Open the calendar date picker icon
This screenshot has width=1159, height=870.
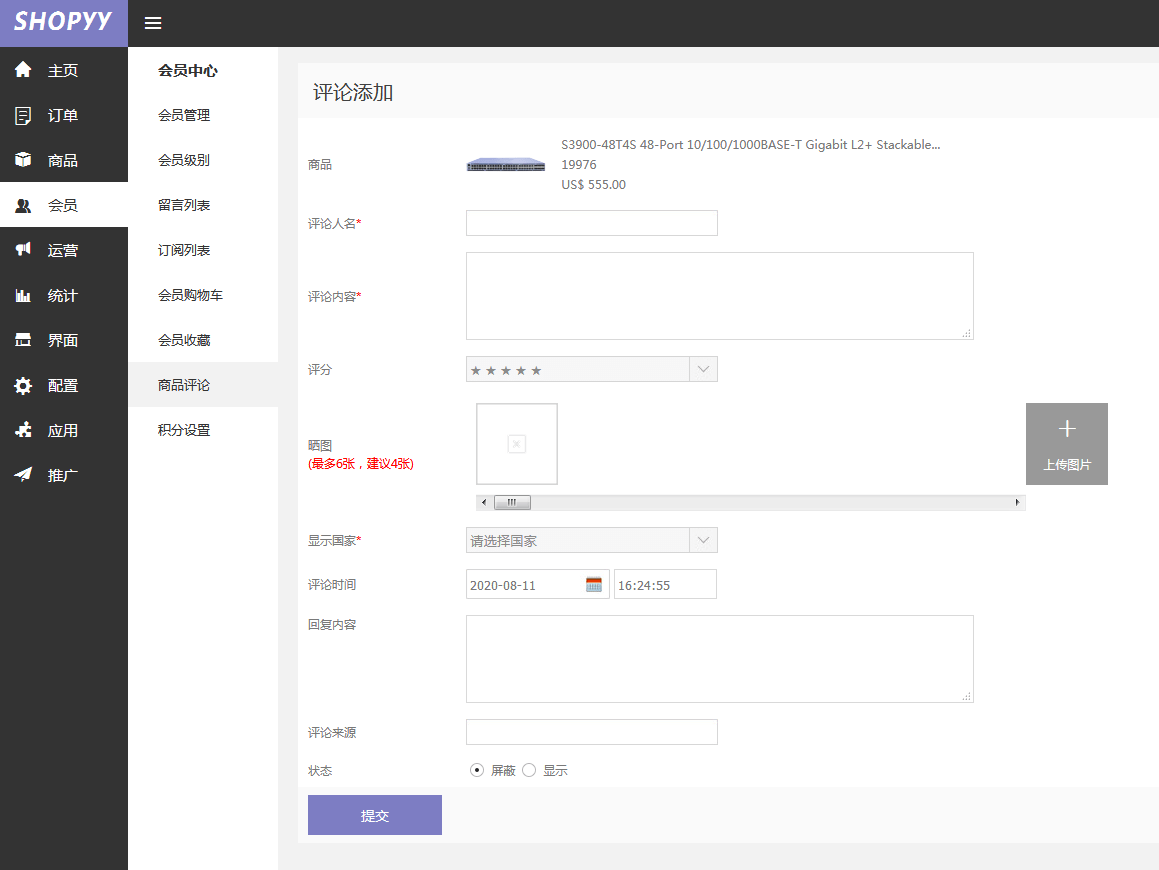[594, 585]
